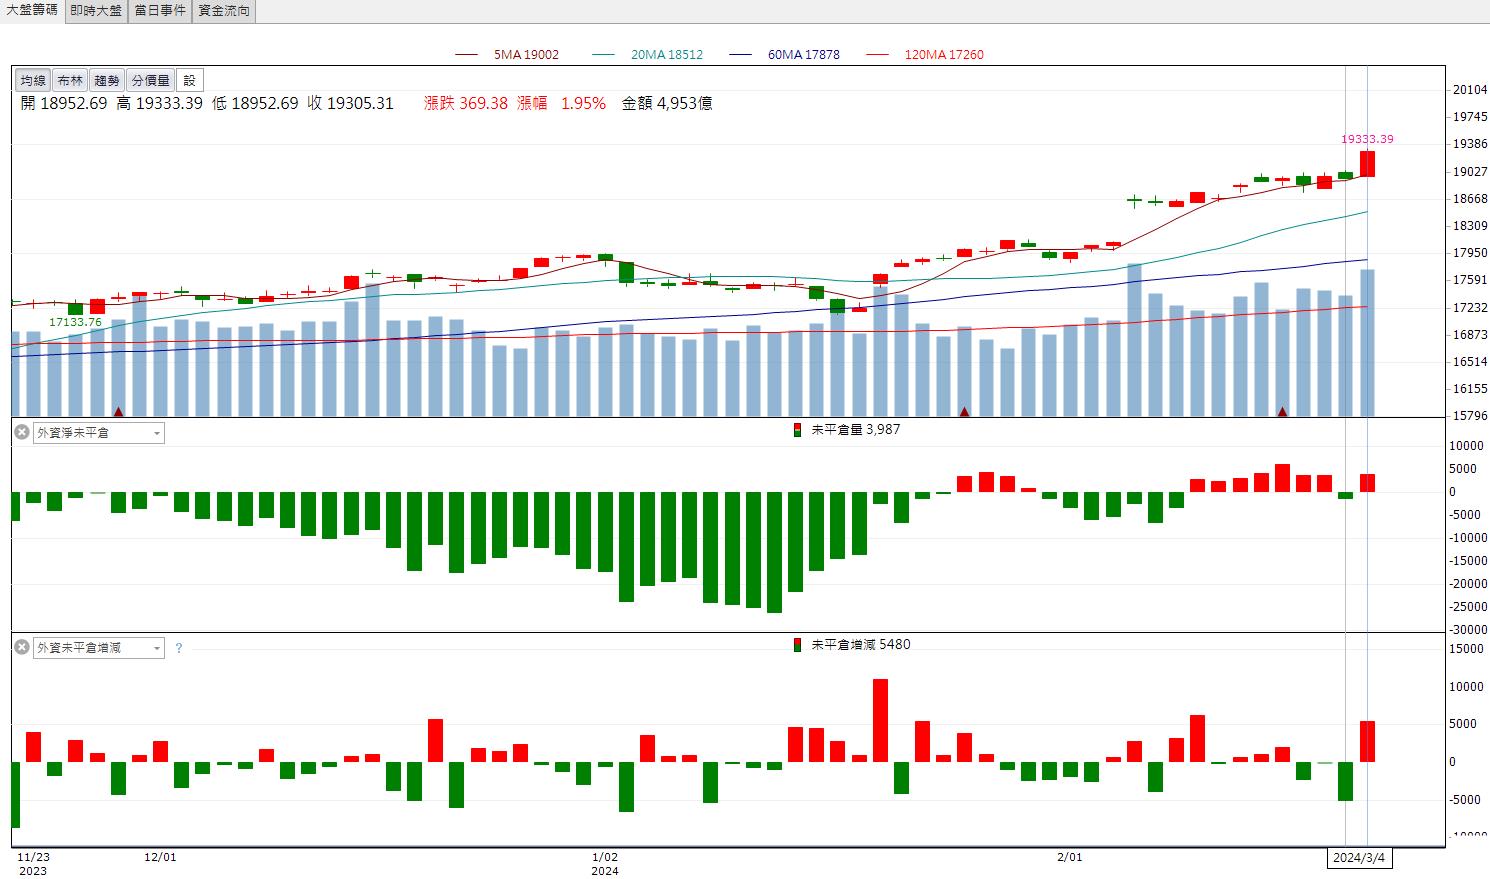This screenshot has height=879, width=1490.
Task: Switch to the 即時大盤 tab
Action: point(96,11)
